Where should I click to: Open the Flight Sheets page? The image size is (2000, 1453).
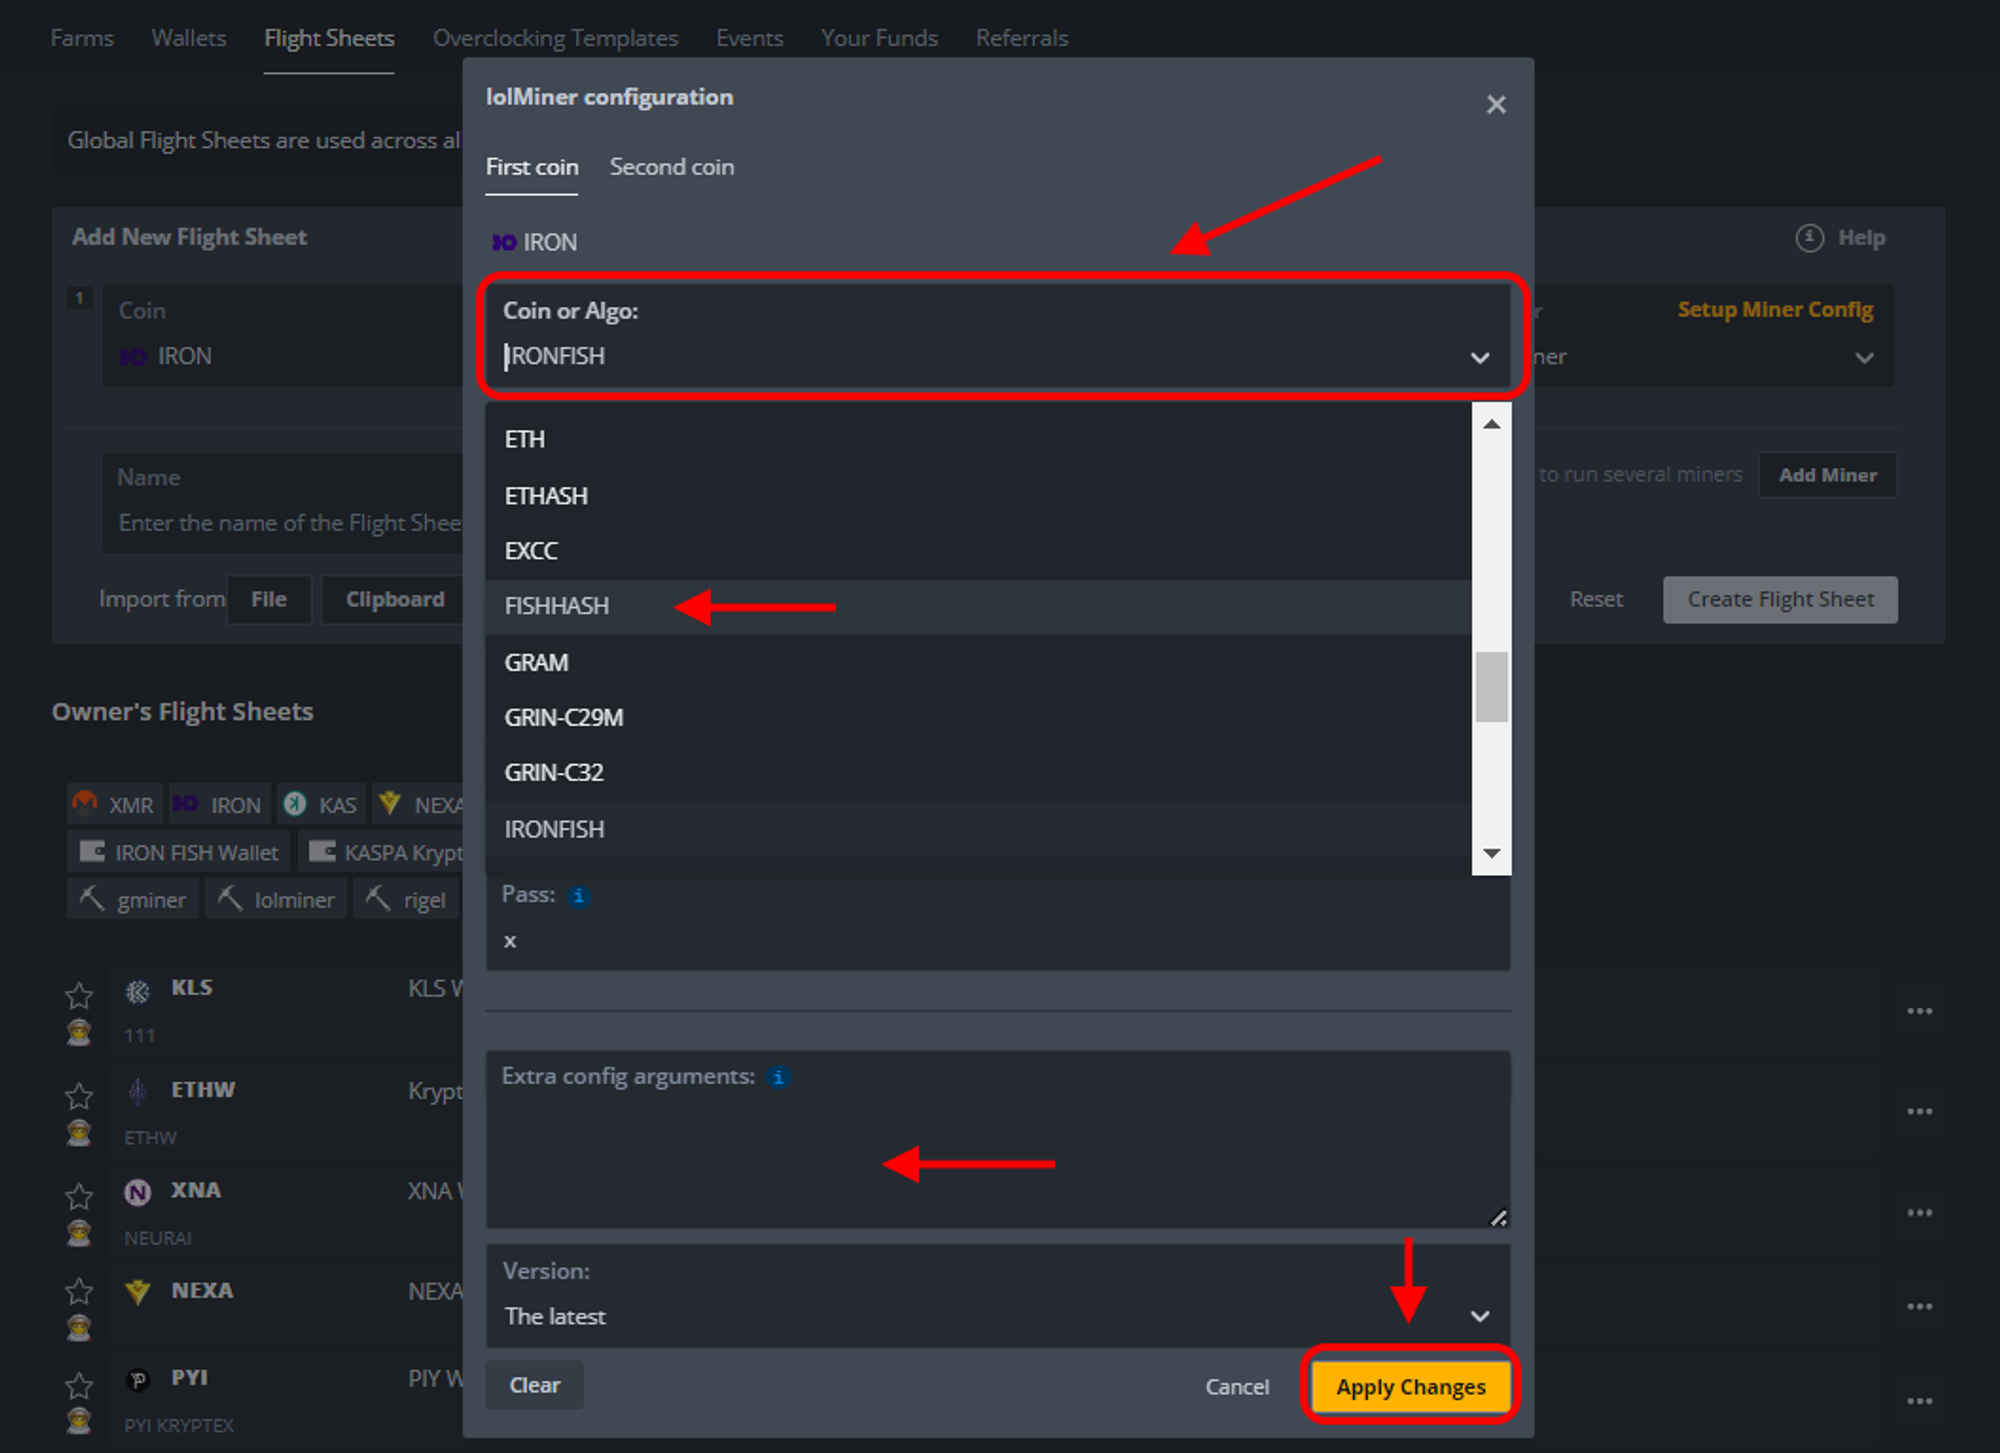[329, 38]
